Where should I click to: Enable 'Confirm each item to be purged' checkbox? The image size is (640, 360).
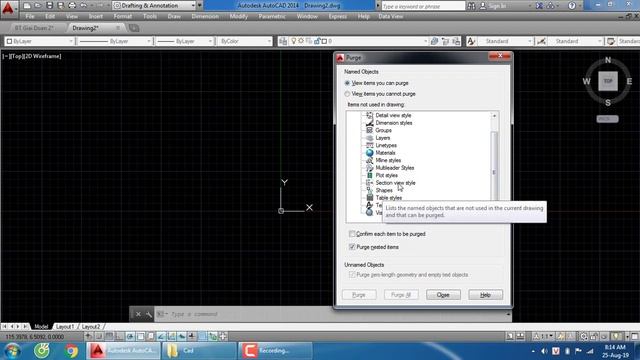[x=352, y=234]
